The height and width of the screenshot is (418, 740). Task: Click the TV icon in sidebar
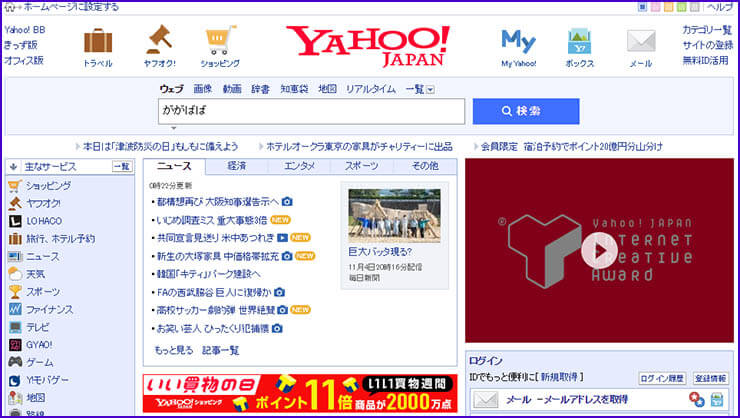point(15,327)
